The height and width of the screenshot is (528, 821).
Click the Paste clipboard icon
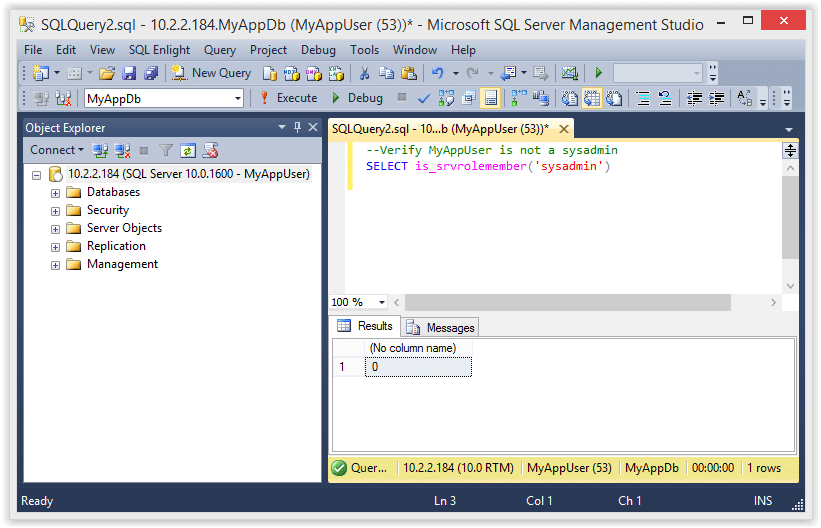pyautogui.click(x=408, y=73)
